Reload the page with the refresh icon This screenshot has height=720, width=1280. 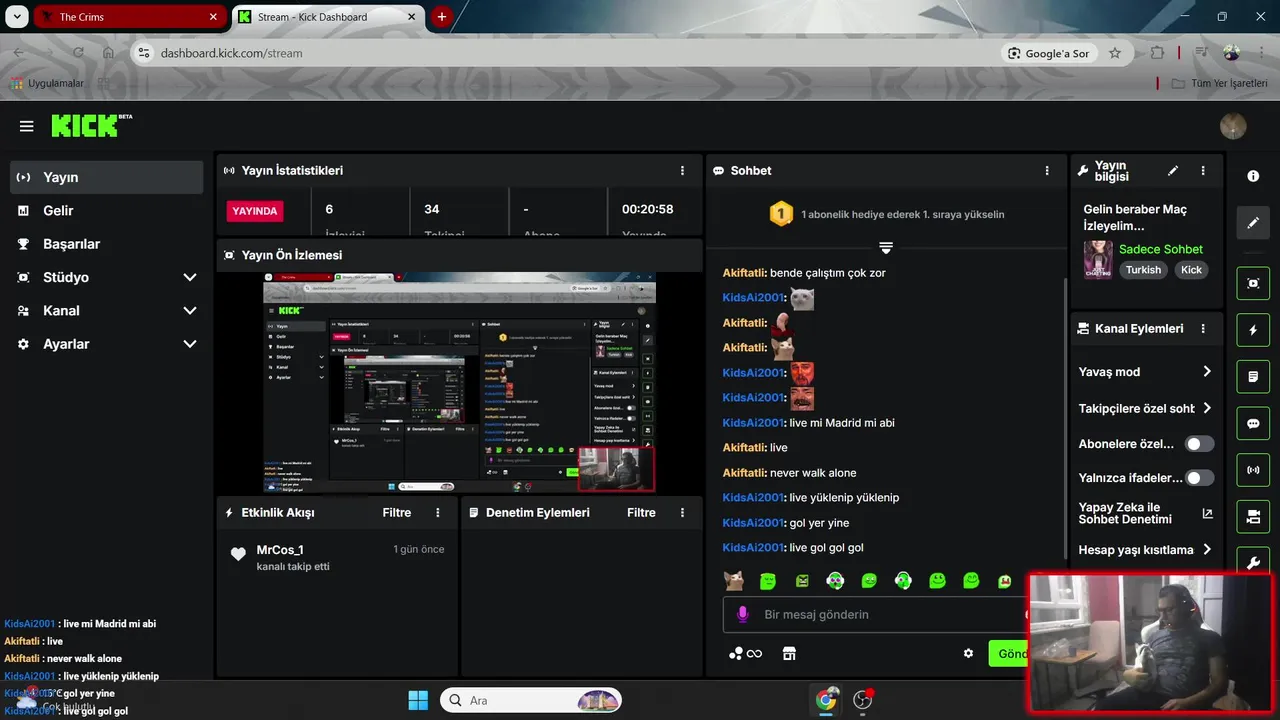(x=78, y=53)
